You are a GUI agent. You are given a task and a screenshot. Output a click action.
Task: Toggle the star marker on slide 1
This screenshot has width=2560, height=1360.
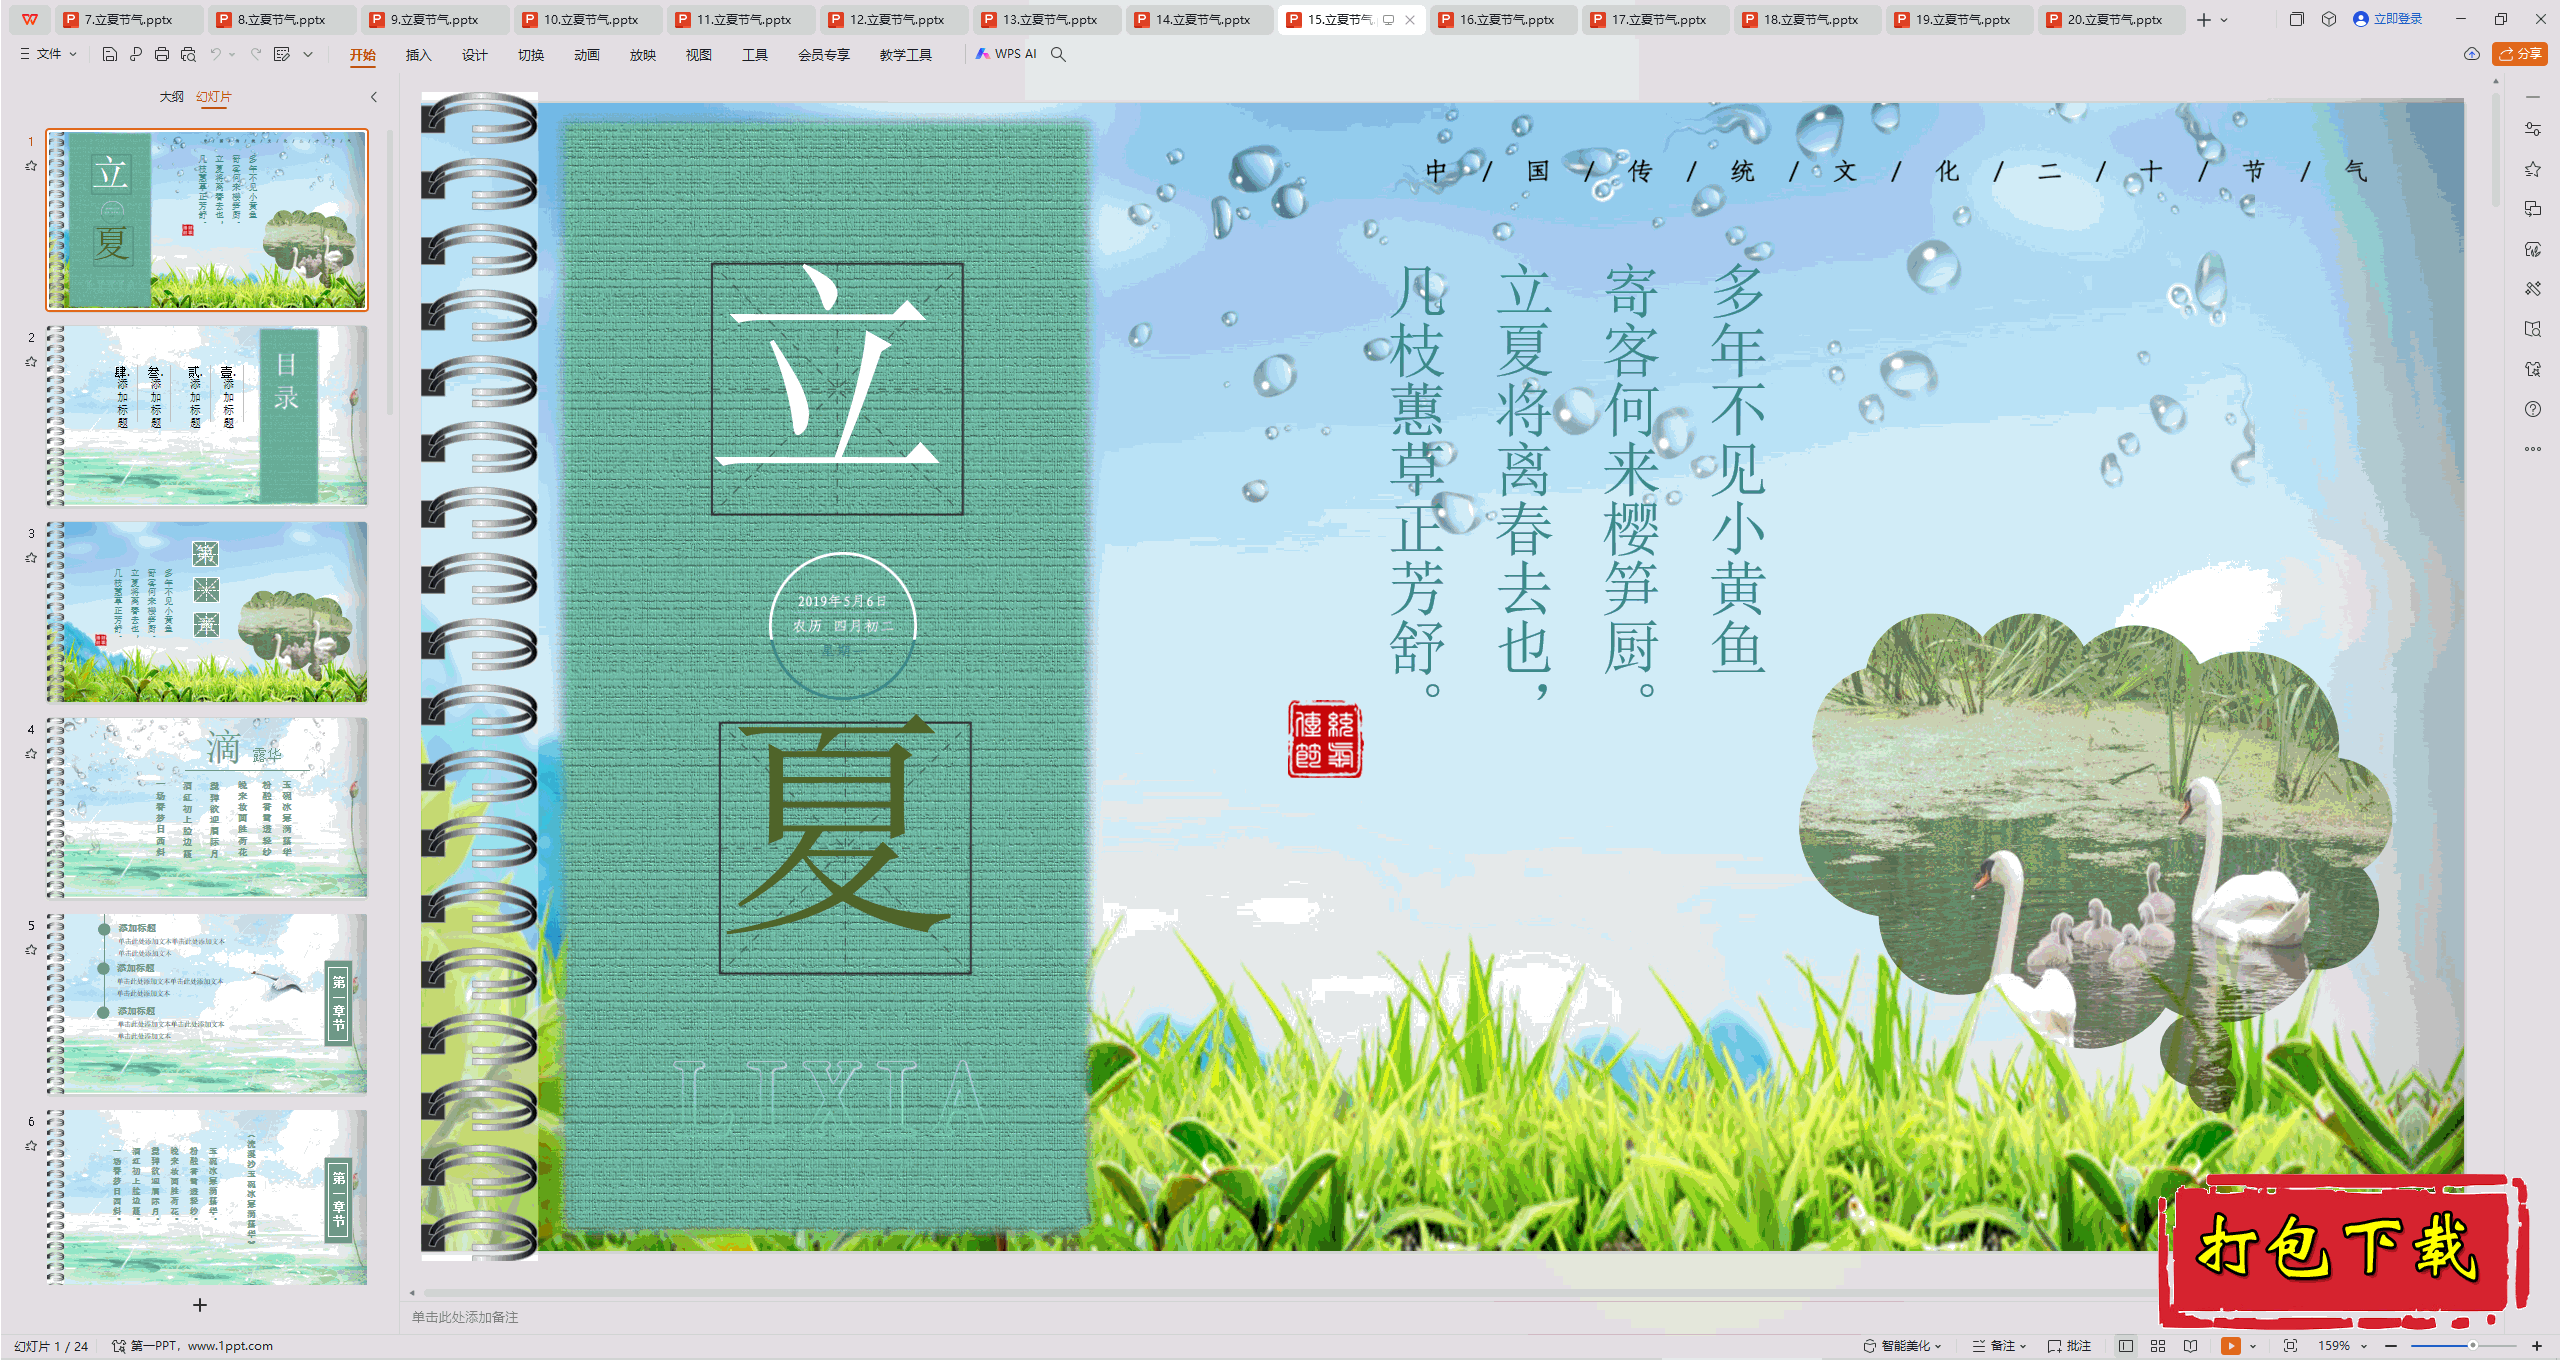(31, 166)
